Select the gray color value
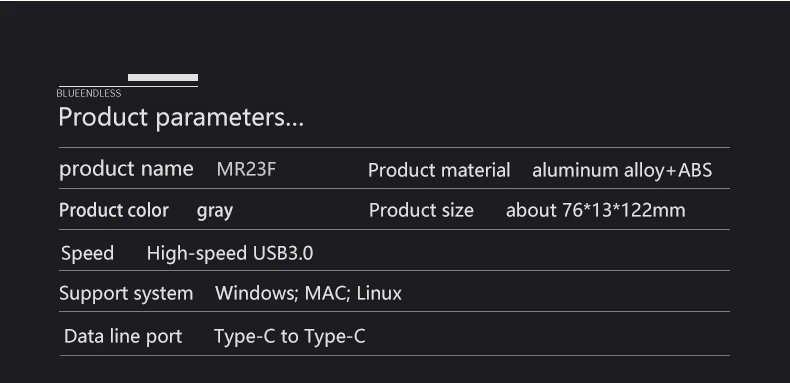790x383 pixels. click(x=215, y=211)
